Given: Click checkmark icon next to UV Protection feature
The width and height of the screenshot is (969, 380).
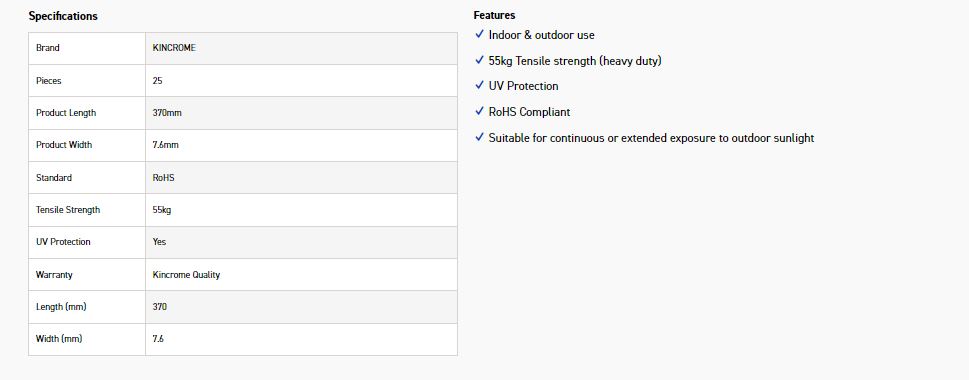Looking at the screenshot, I should [x=479, y=86].
